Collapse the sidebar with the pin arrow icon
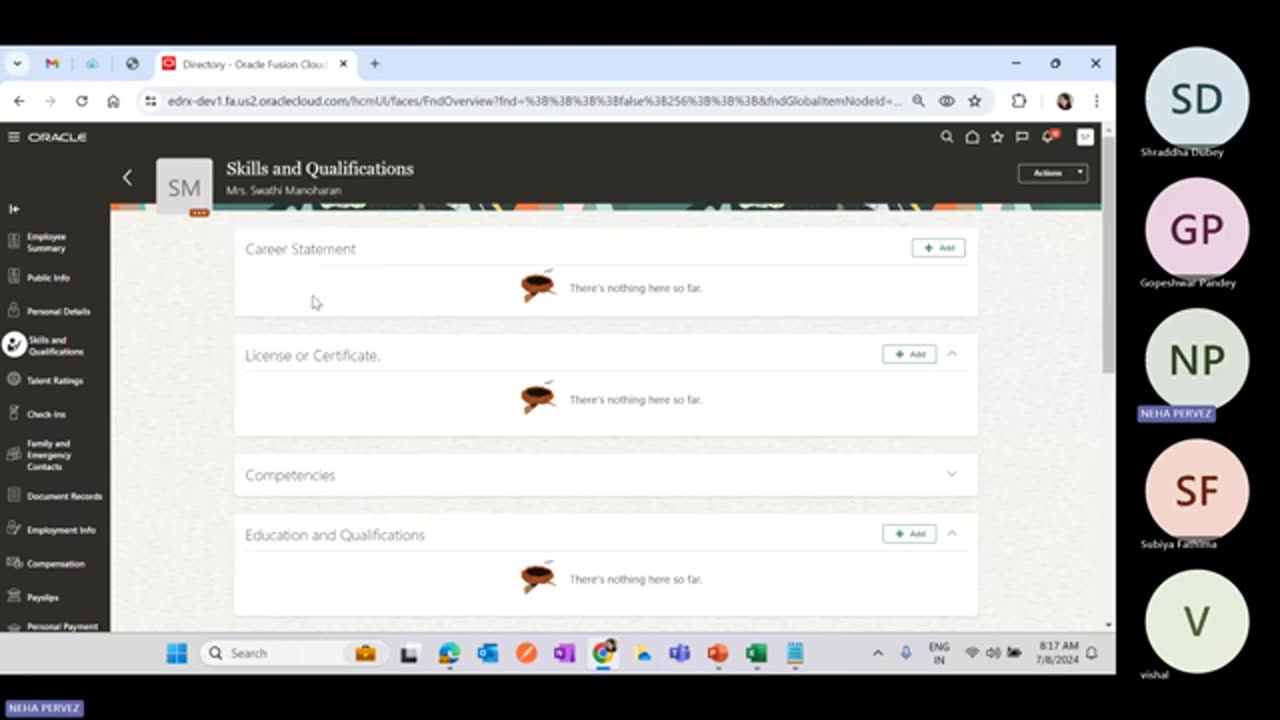The image size is (1280, 720). click(x=14, y=209)
